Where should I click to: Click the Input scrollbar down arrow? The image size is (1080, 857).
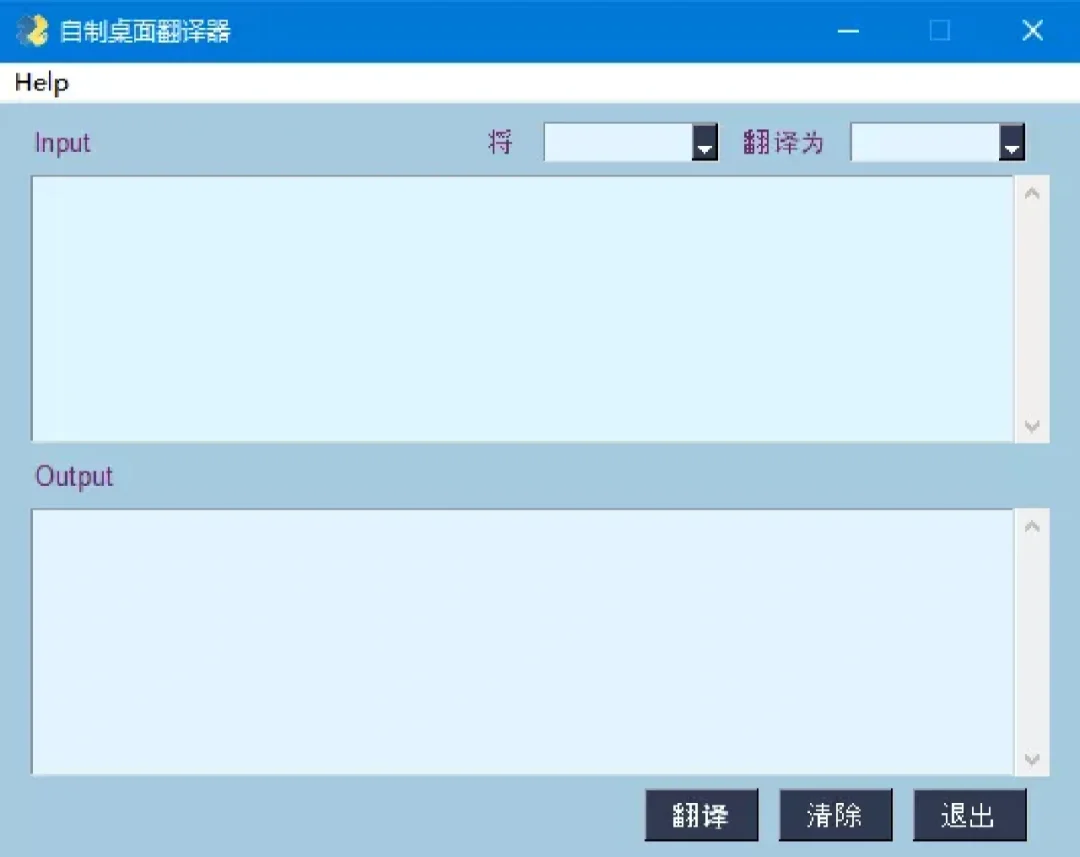1032,426
